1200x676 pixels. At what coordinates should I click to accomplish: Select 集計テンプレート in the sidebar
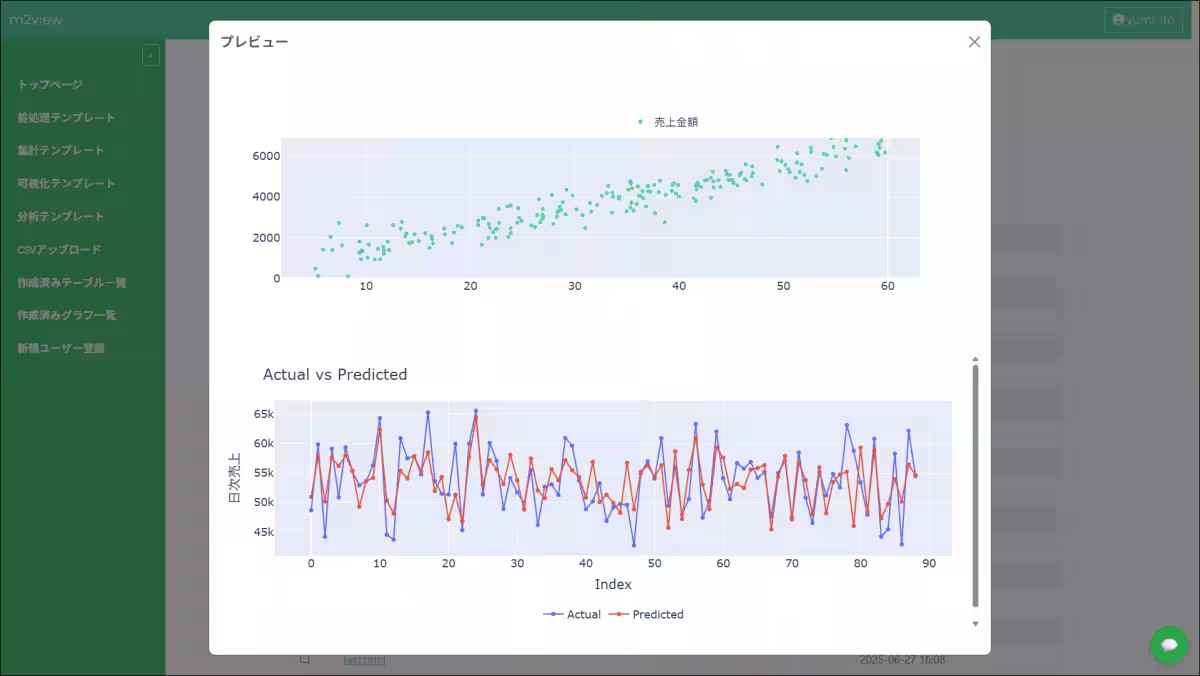tap(60, 151)
